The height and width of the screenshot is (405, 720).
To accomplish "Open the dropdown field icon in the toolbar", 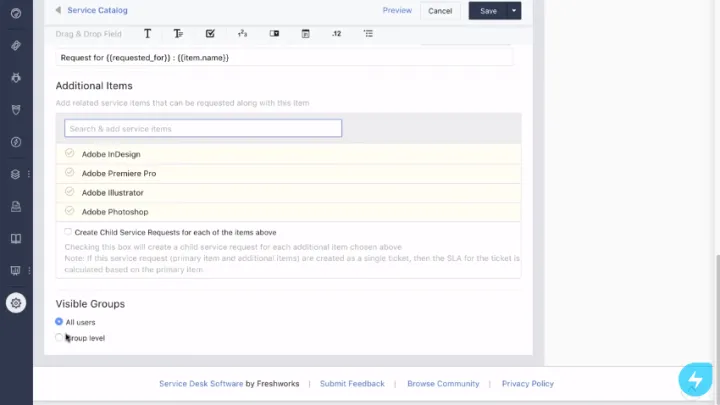I will [274, 34].
